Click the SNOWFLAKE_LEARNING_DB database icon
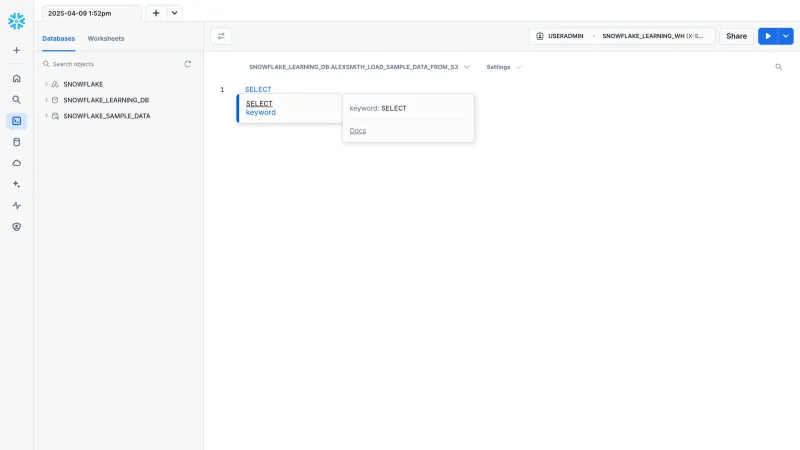 tap(55, 100)
